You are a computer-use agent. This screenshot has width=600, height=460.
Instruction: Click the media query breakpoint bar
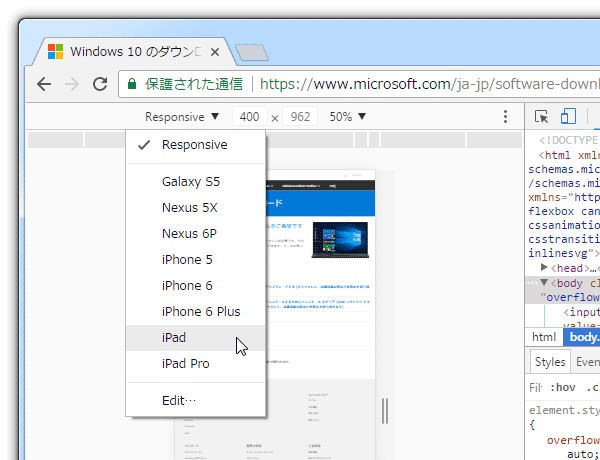pos(275,140)
